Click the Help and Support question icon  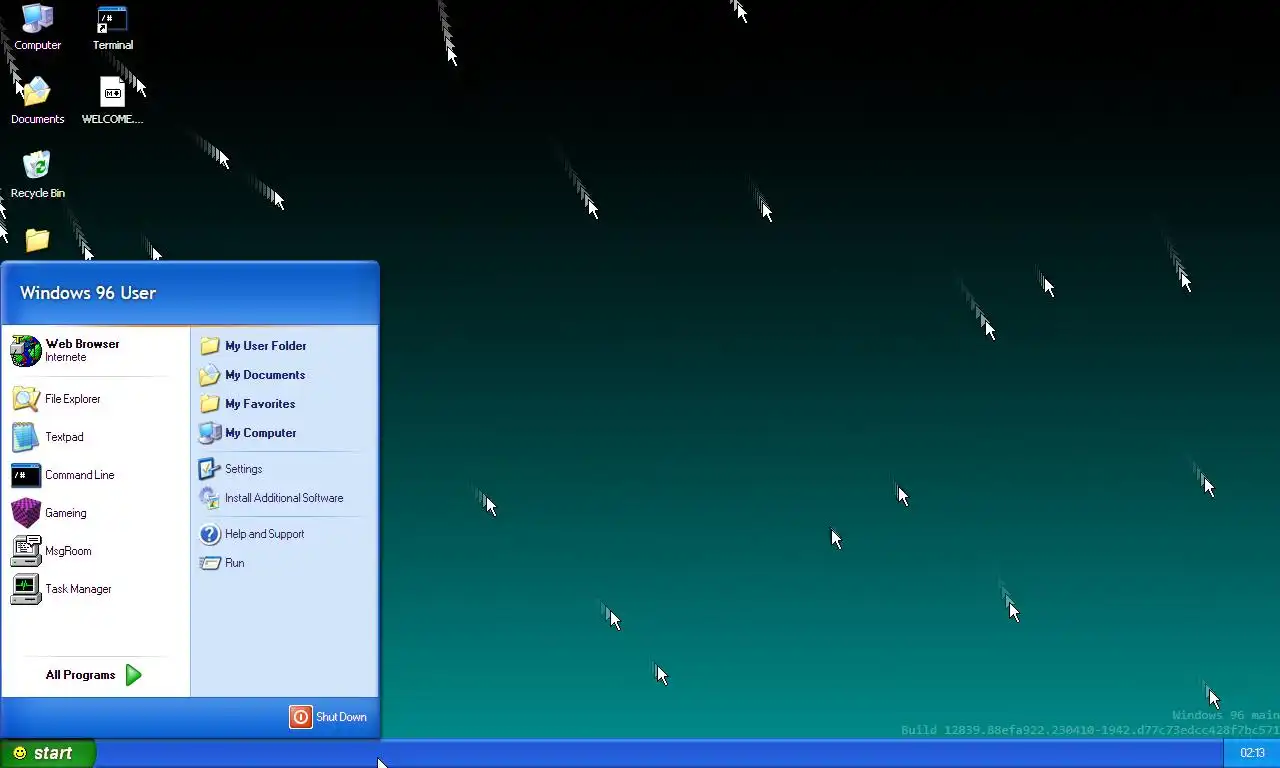tap(209, 534)
